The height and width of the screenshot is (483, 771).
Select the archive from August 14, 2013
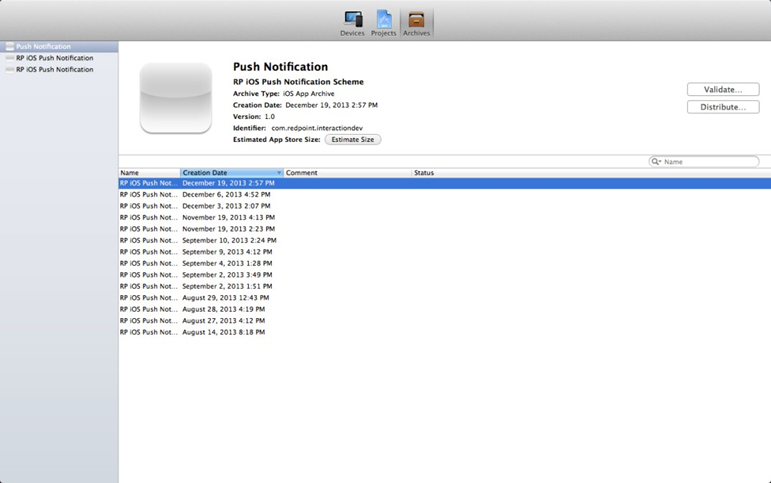tap(223, 332)
